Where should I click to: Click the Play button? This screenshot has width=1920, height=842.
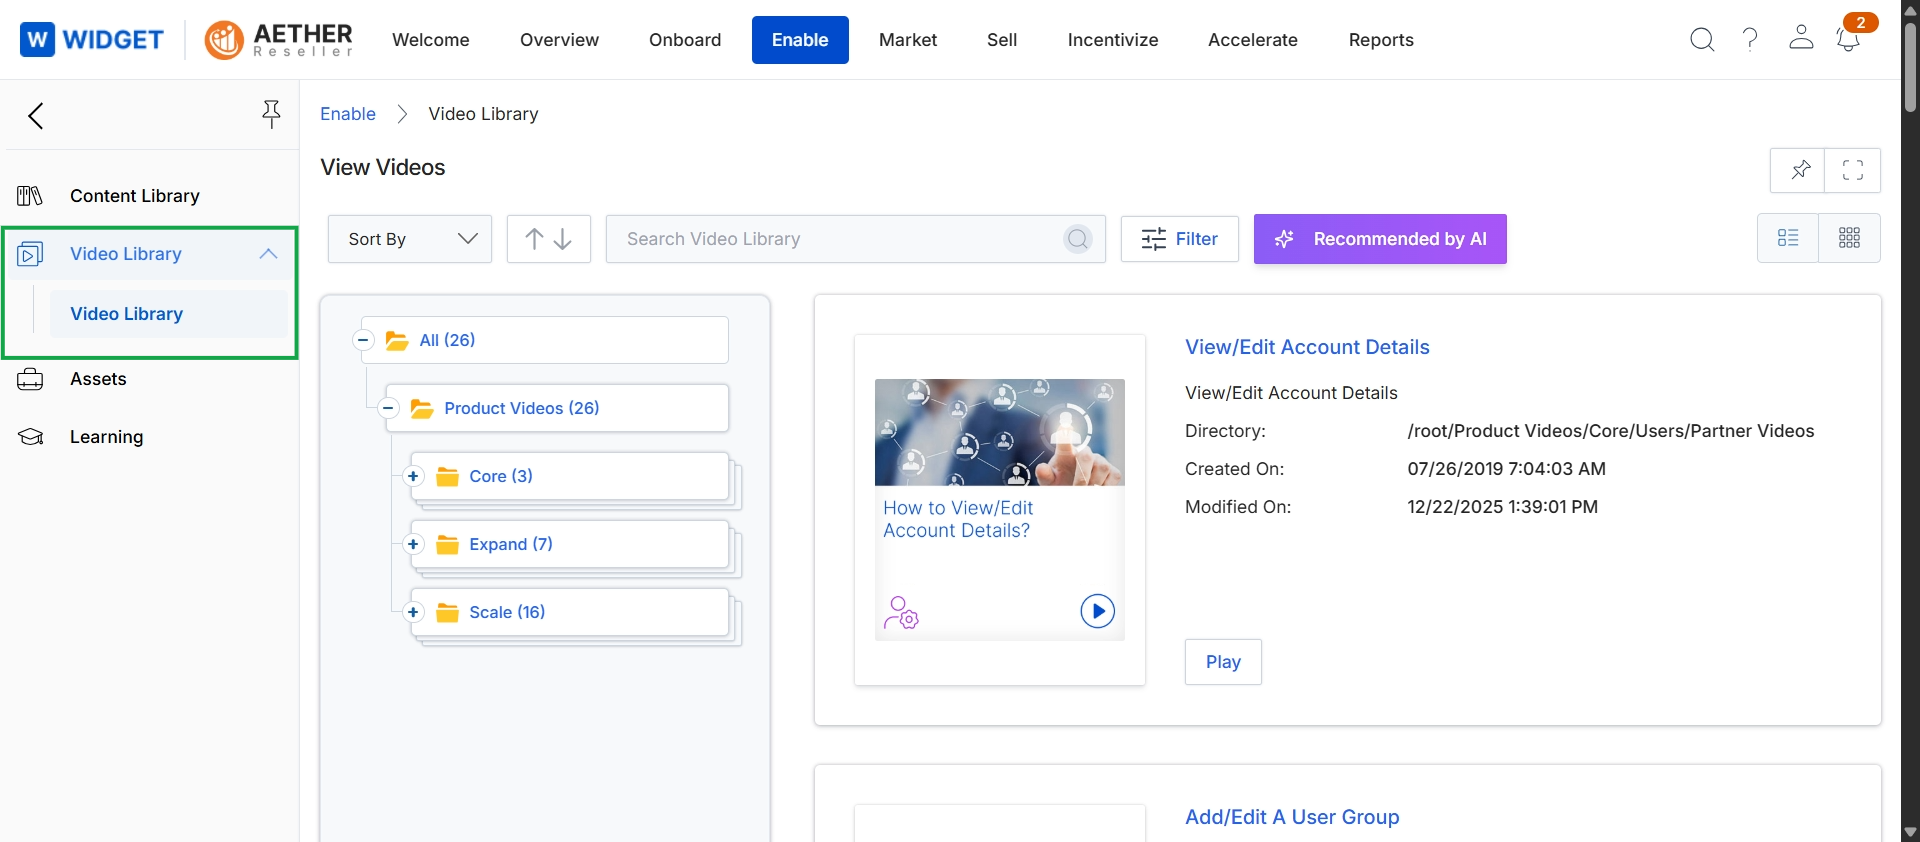point(1223,662)
